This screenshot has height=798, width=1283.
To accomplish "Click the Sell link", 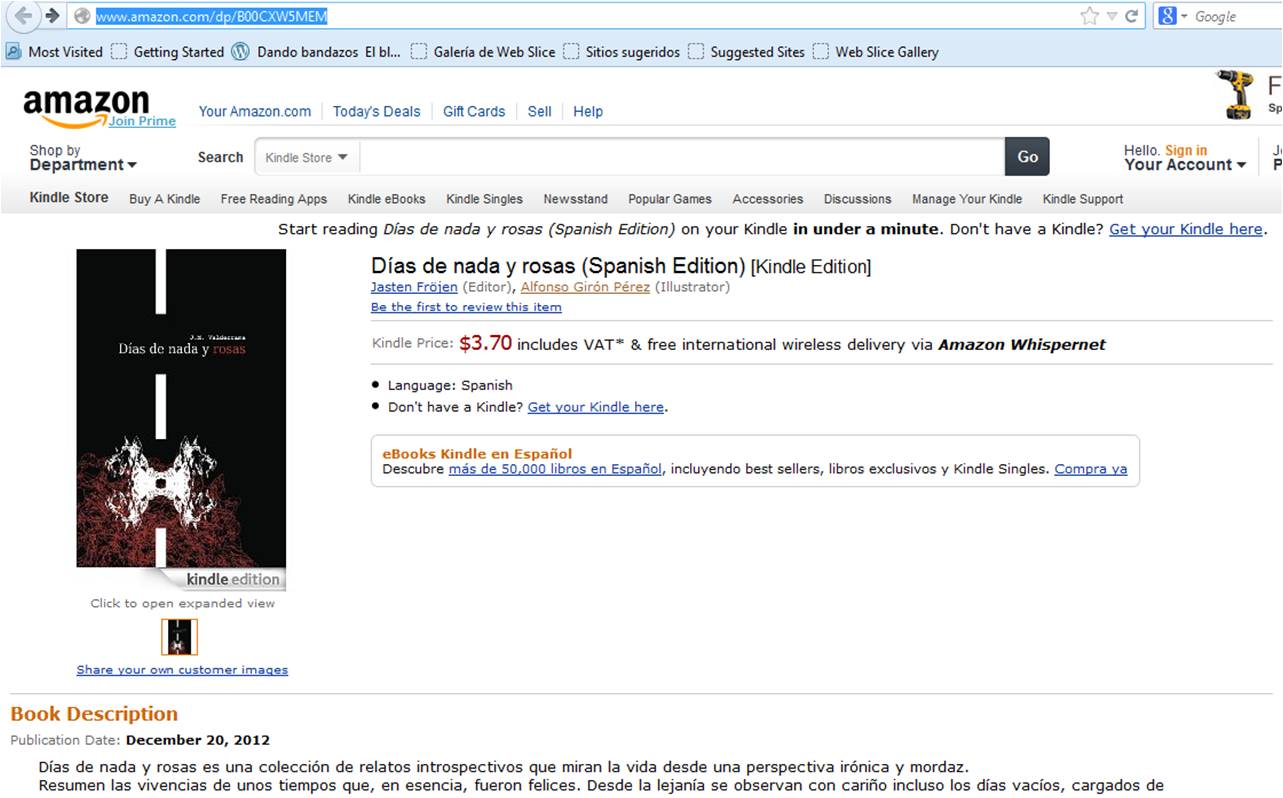I will click(540, 111).
